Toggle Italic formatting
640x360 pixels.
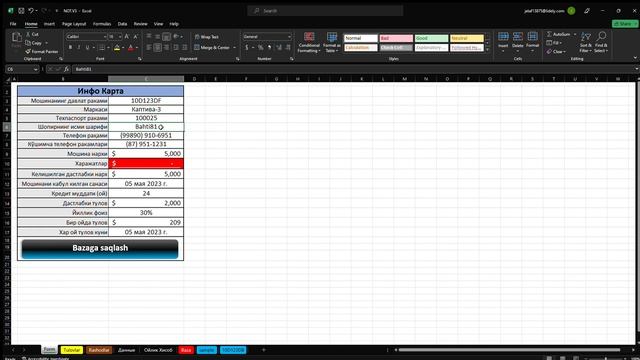[x=79, y=48]
